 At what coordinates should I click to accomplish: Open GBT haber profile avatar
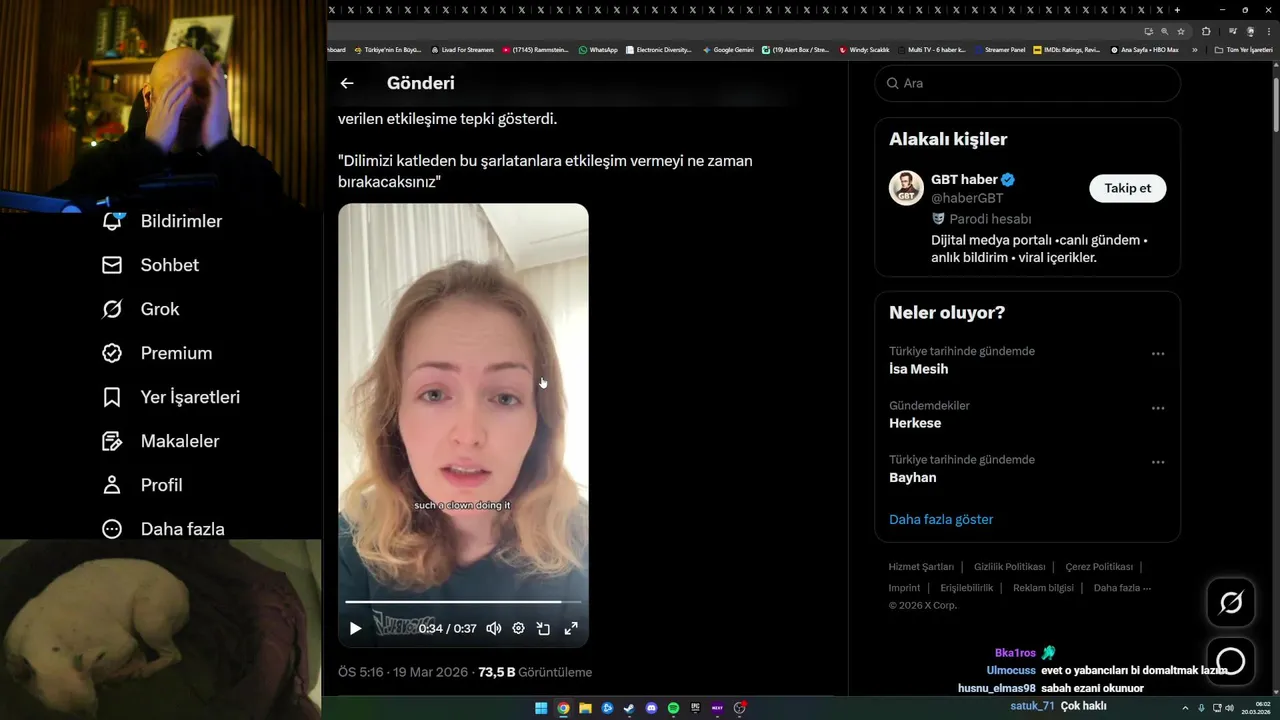(x=906, y=188)
